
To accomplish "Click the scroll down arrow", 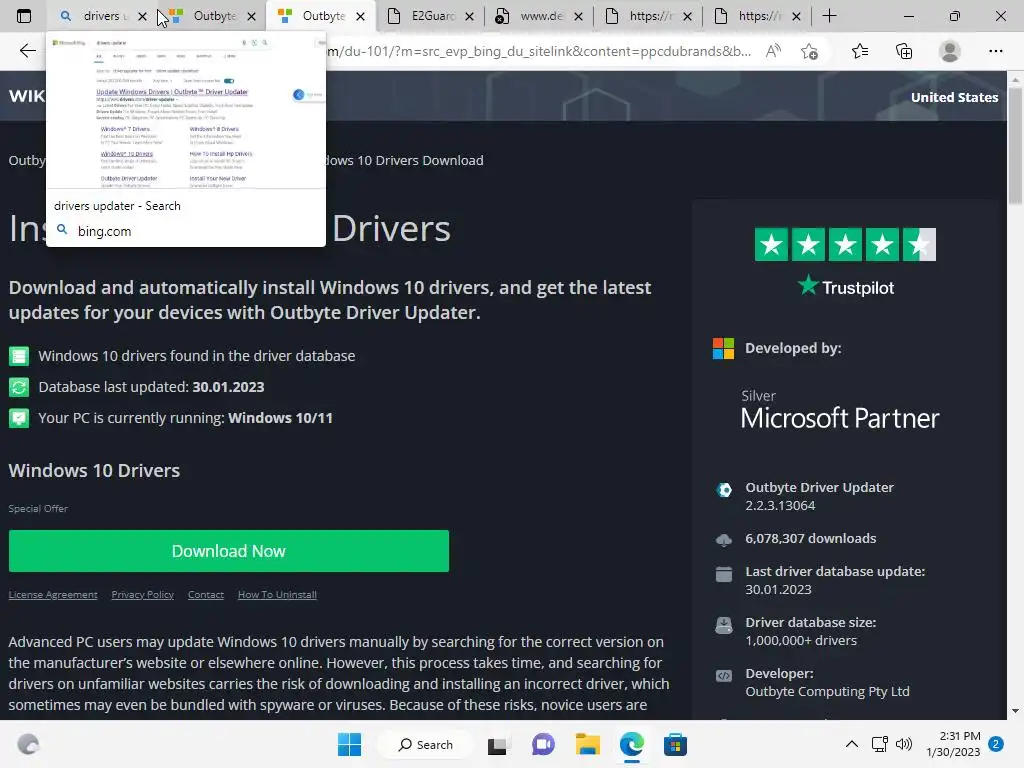I will (1015, 711).
